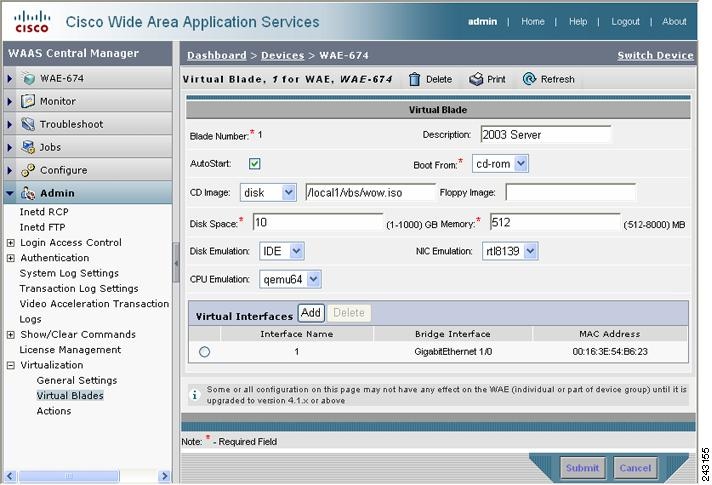Click the Logout link
This screenshot has height=485, width=712.
point(625,21)
